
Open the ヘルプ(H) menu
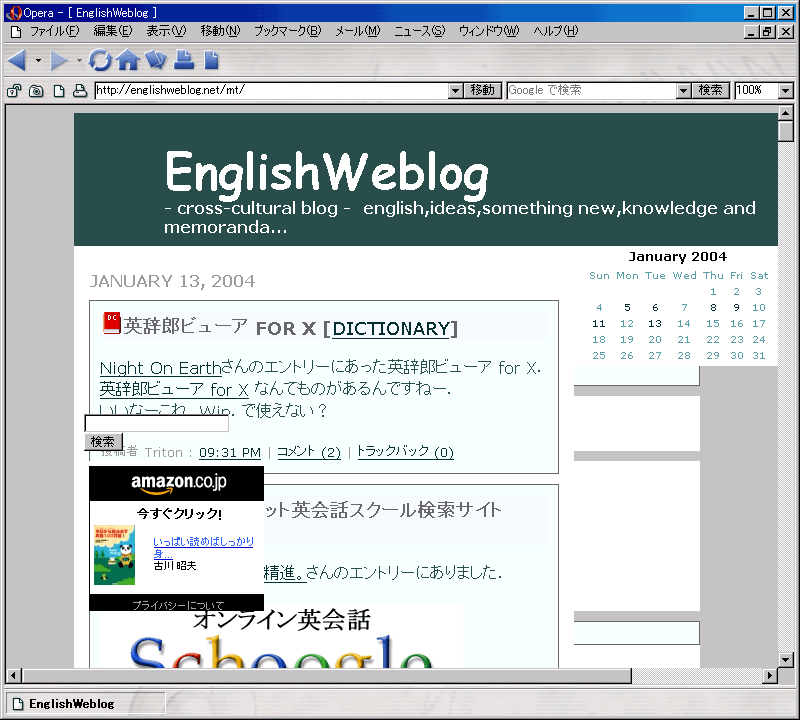556,31
